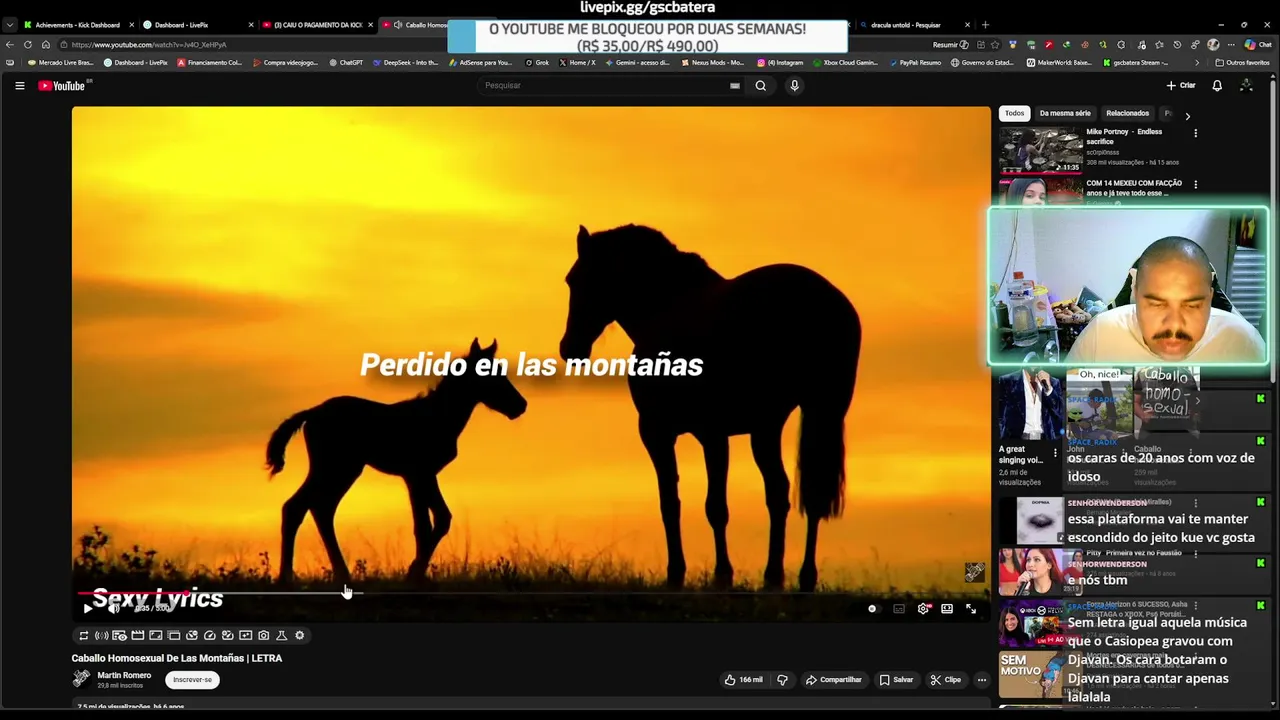The height and width of the screenshot is (720, 1280).
Task: Click the Resumir button in browser toolbar
Action: [950, 45]
